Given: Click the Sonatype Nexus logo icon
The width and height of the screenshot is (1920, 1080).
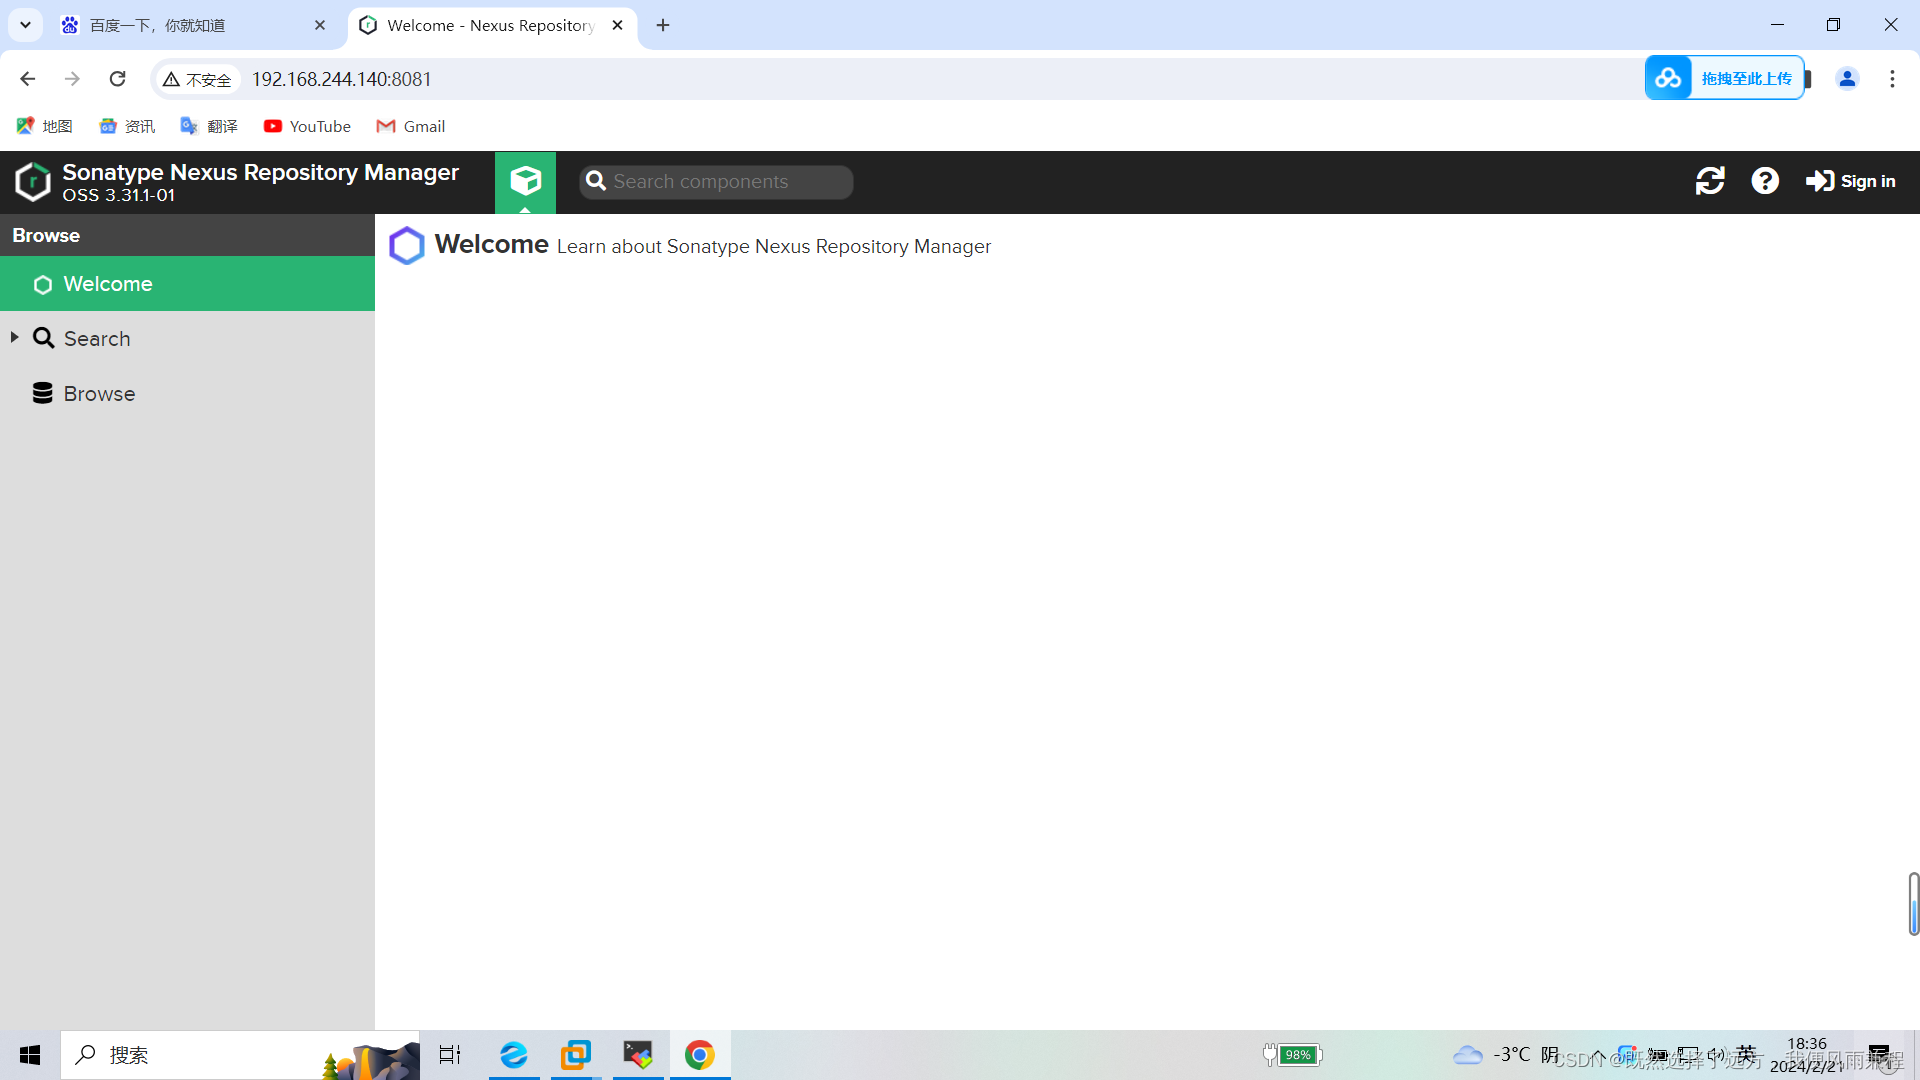Looking at the screenshot, I should point(33,182).
